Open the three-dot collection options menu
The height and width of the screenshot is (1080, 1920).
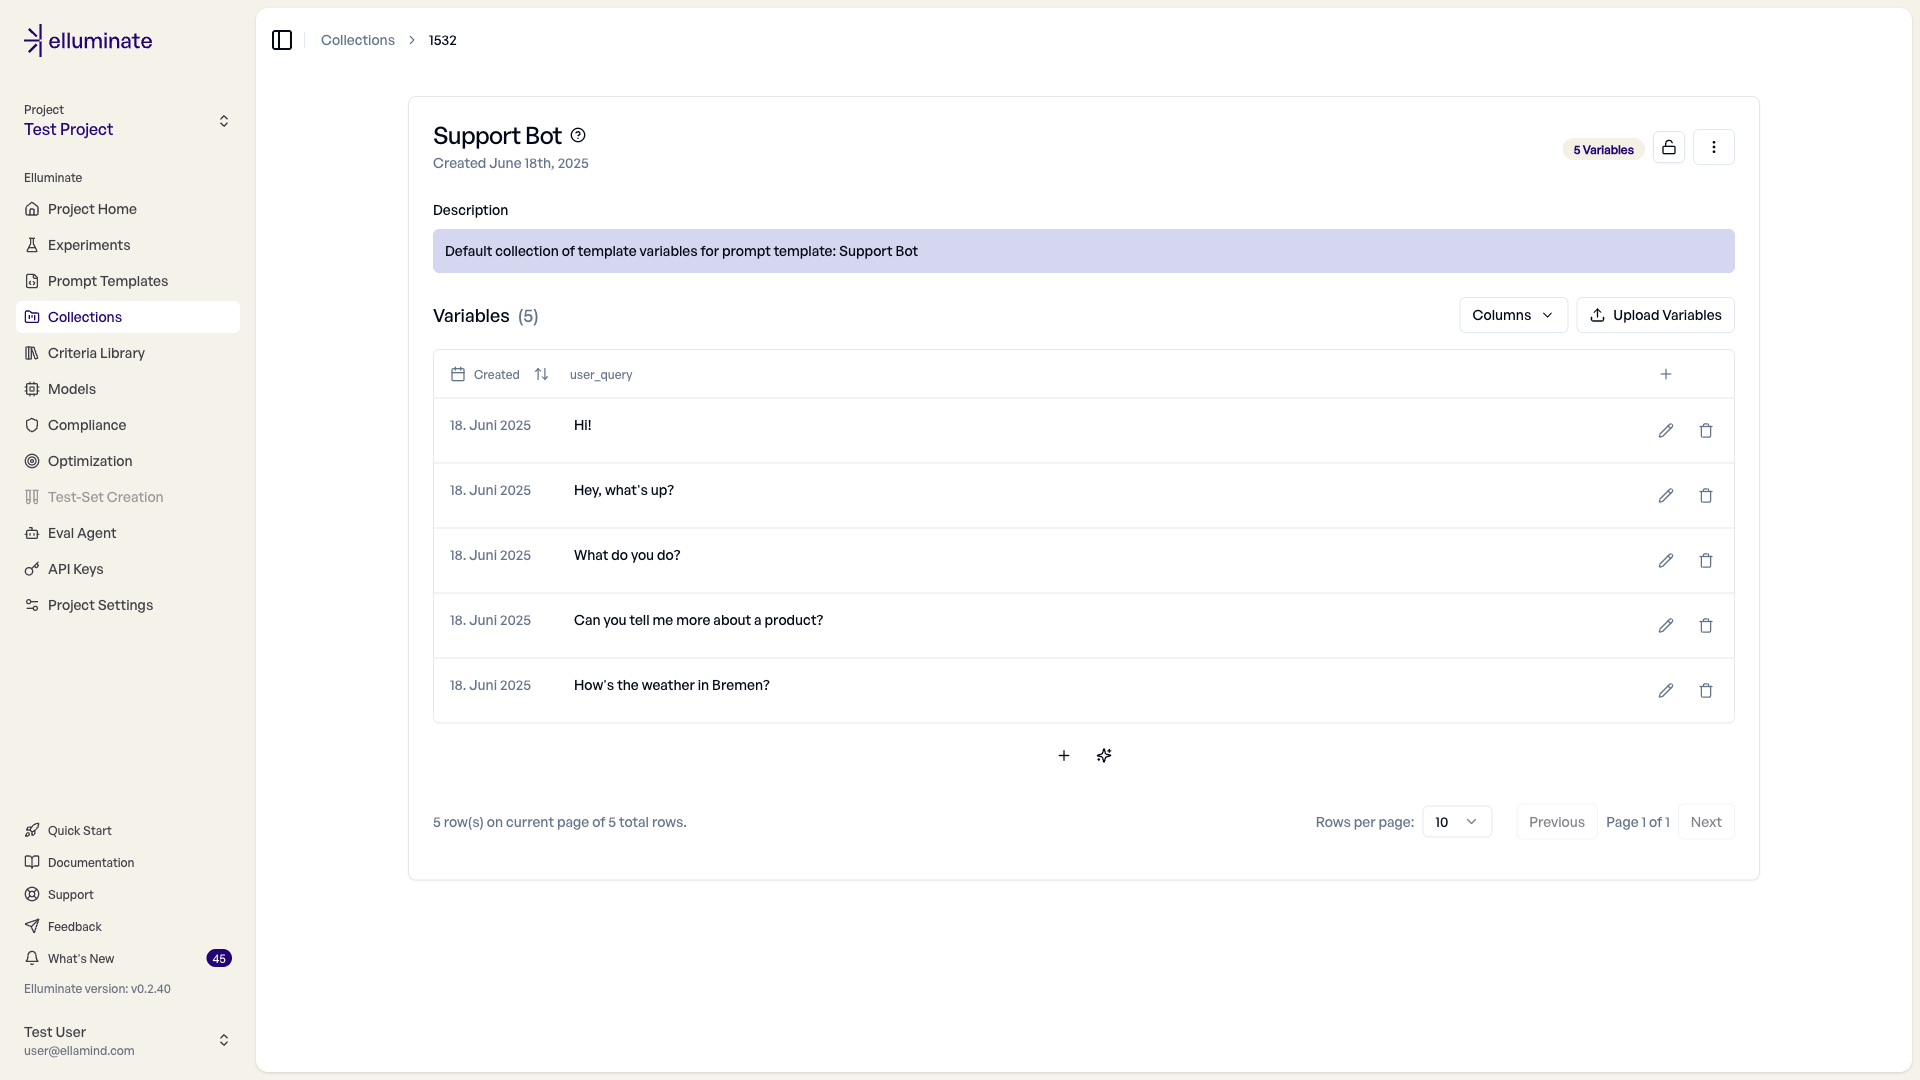coord(1713,148)
